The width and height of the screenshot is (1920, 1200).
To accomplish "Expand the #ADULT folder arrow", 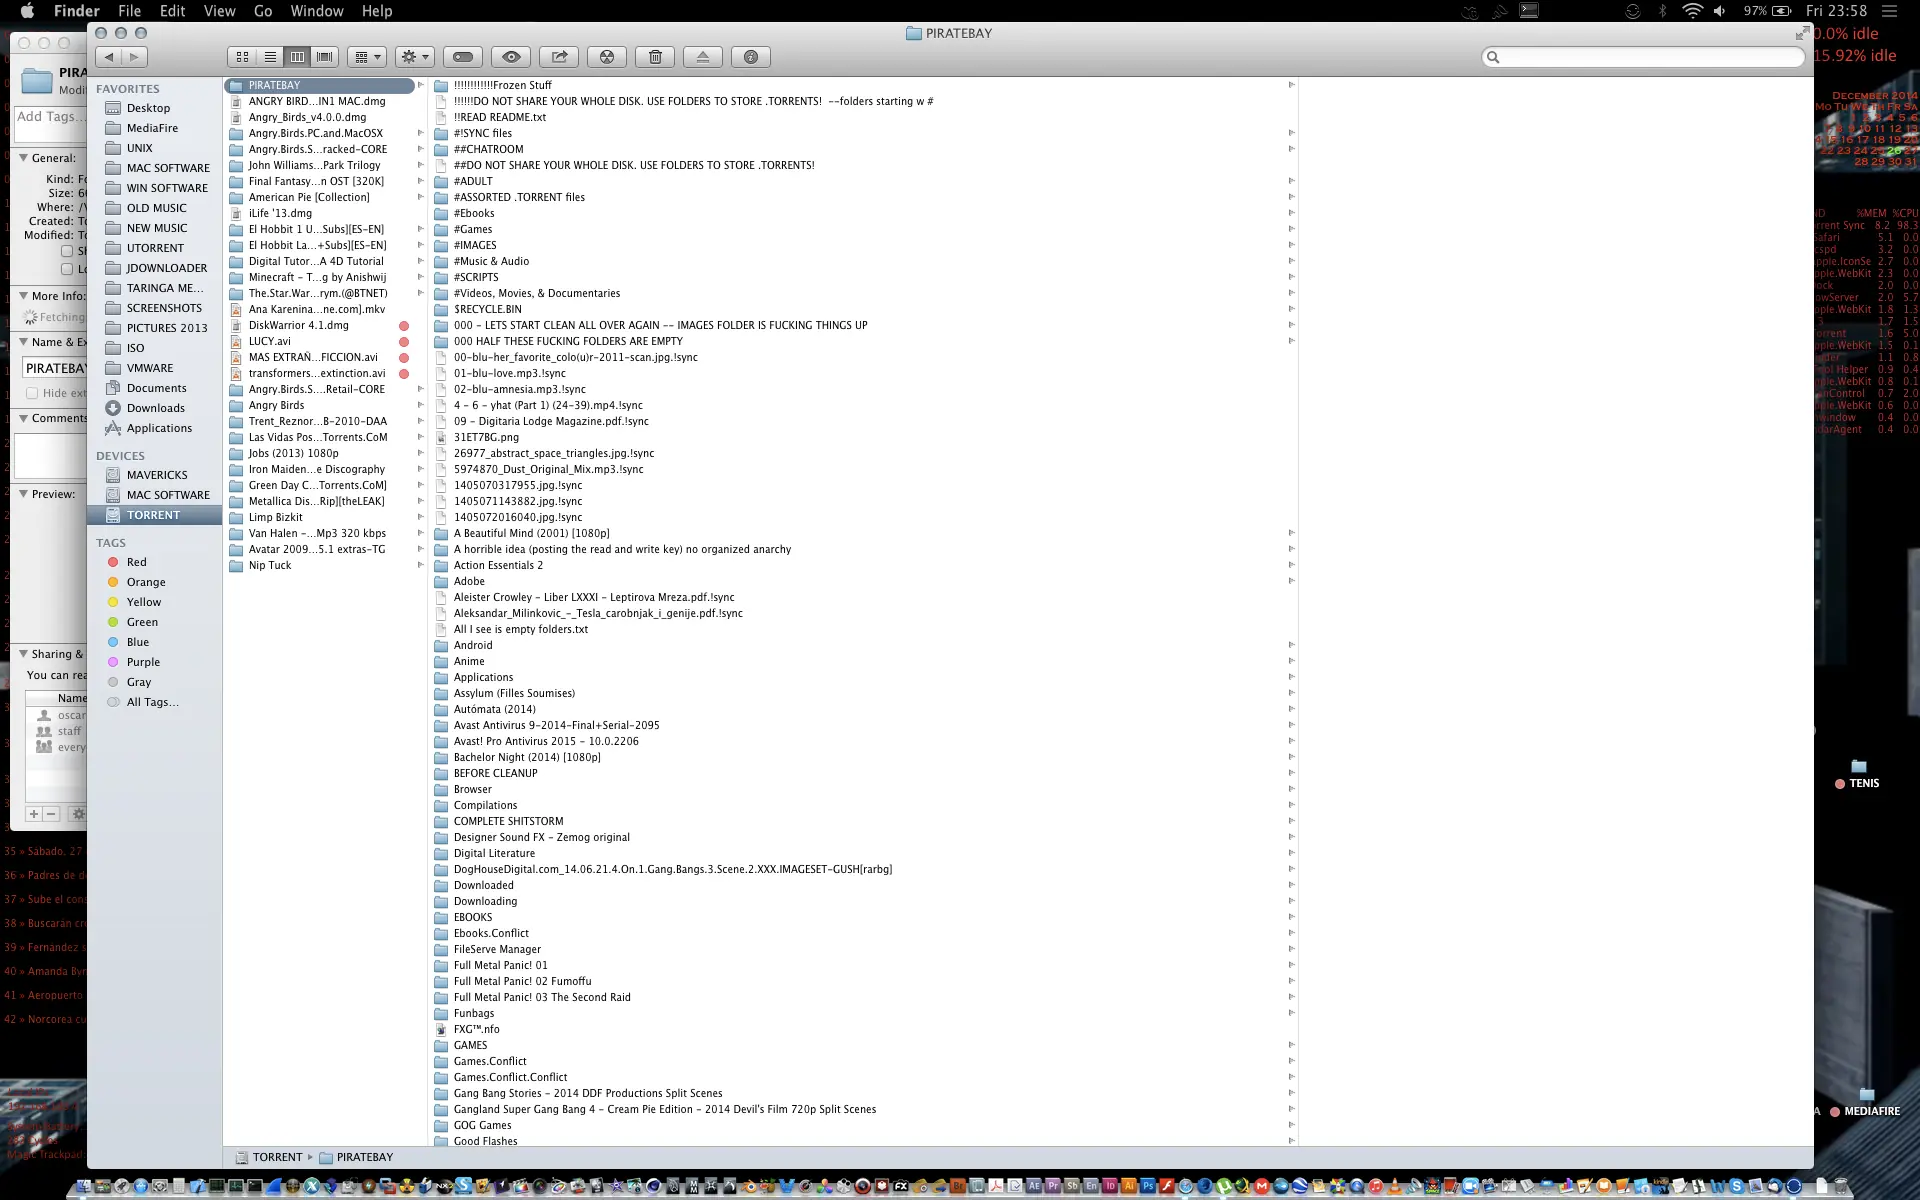I will tap(1291, 181).
